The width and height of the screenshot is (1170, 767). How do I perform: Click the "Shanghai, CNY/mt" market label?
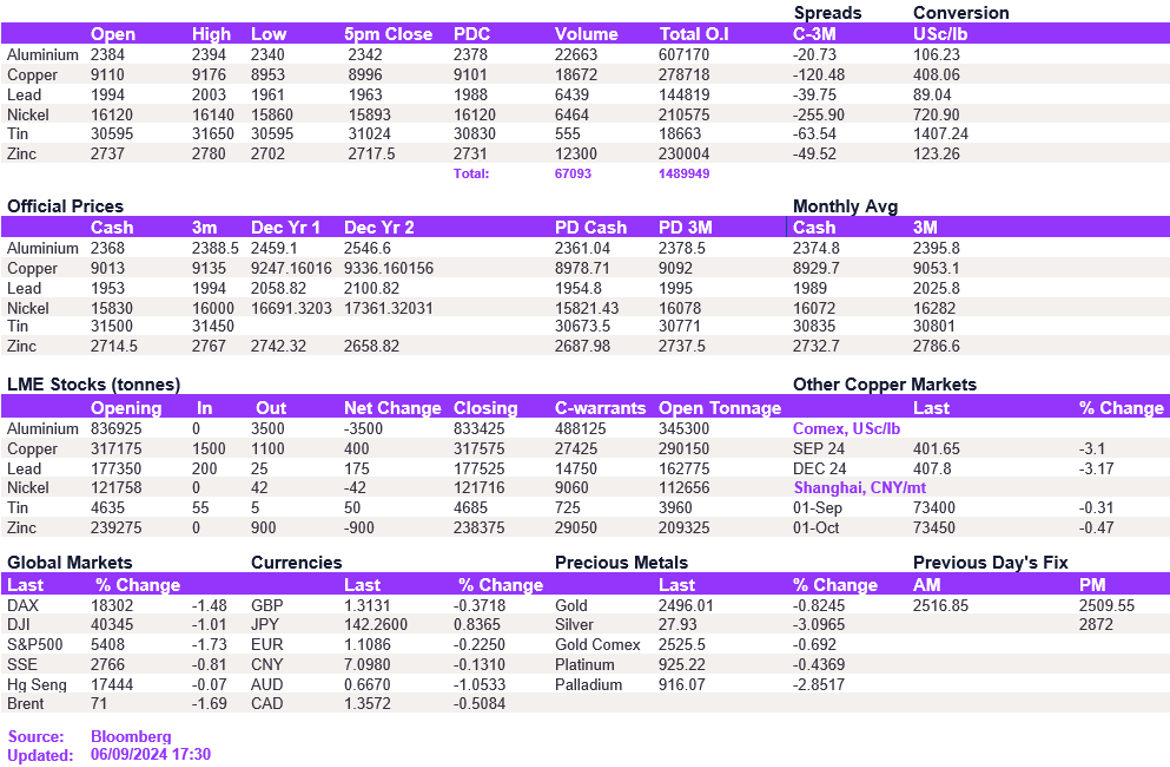pos(859,488)
